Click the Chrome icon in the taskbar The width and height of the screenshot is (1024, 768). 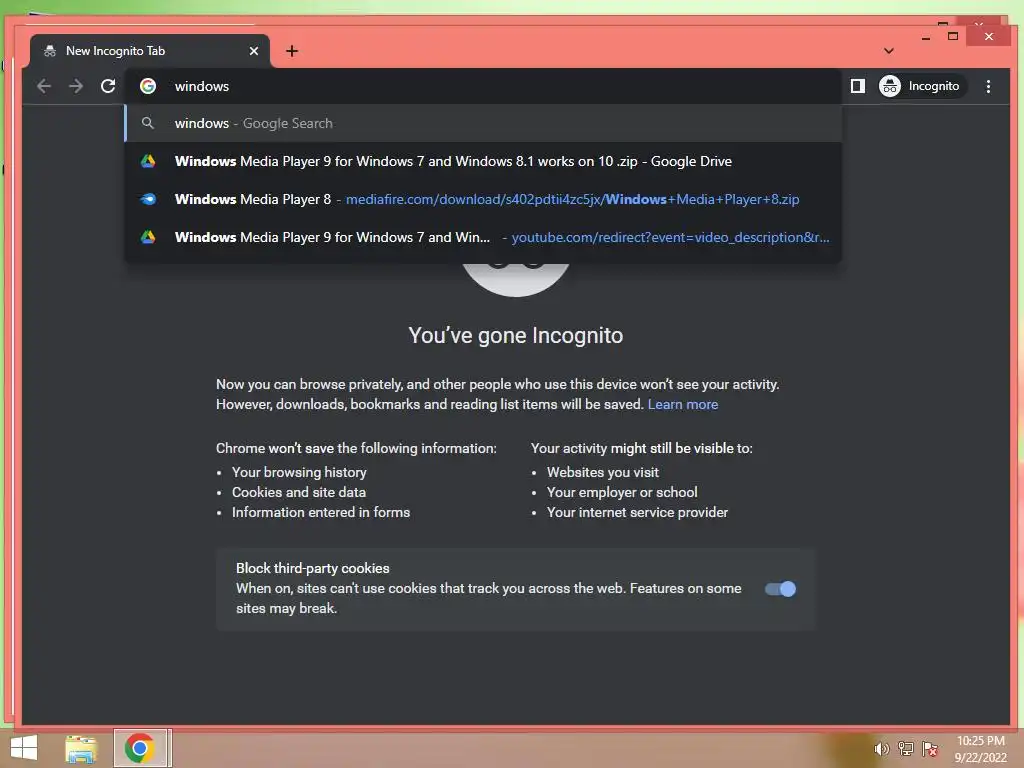pyautogui.click(x=140, y=748)
